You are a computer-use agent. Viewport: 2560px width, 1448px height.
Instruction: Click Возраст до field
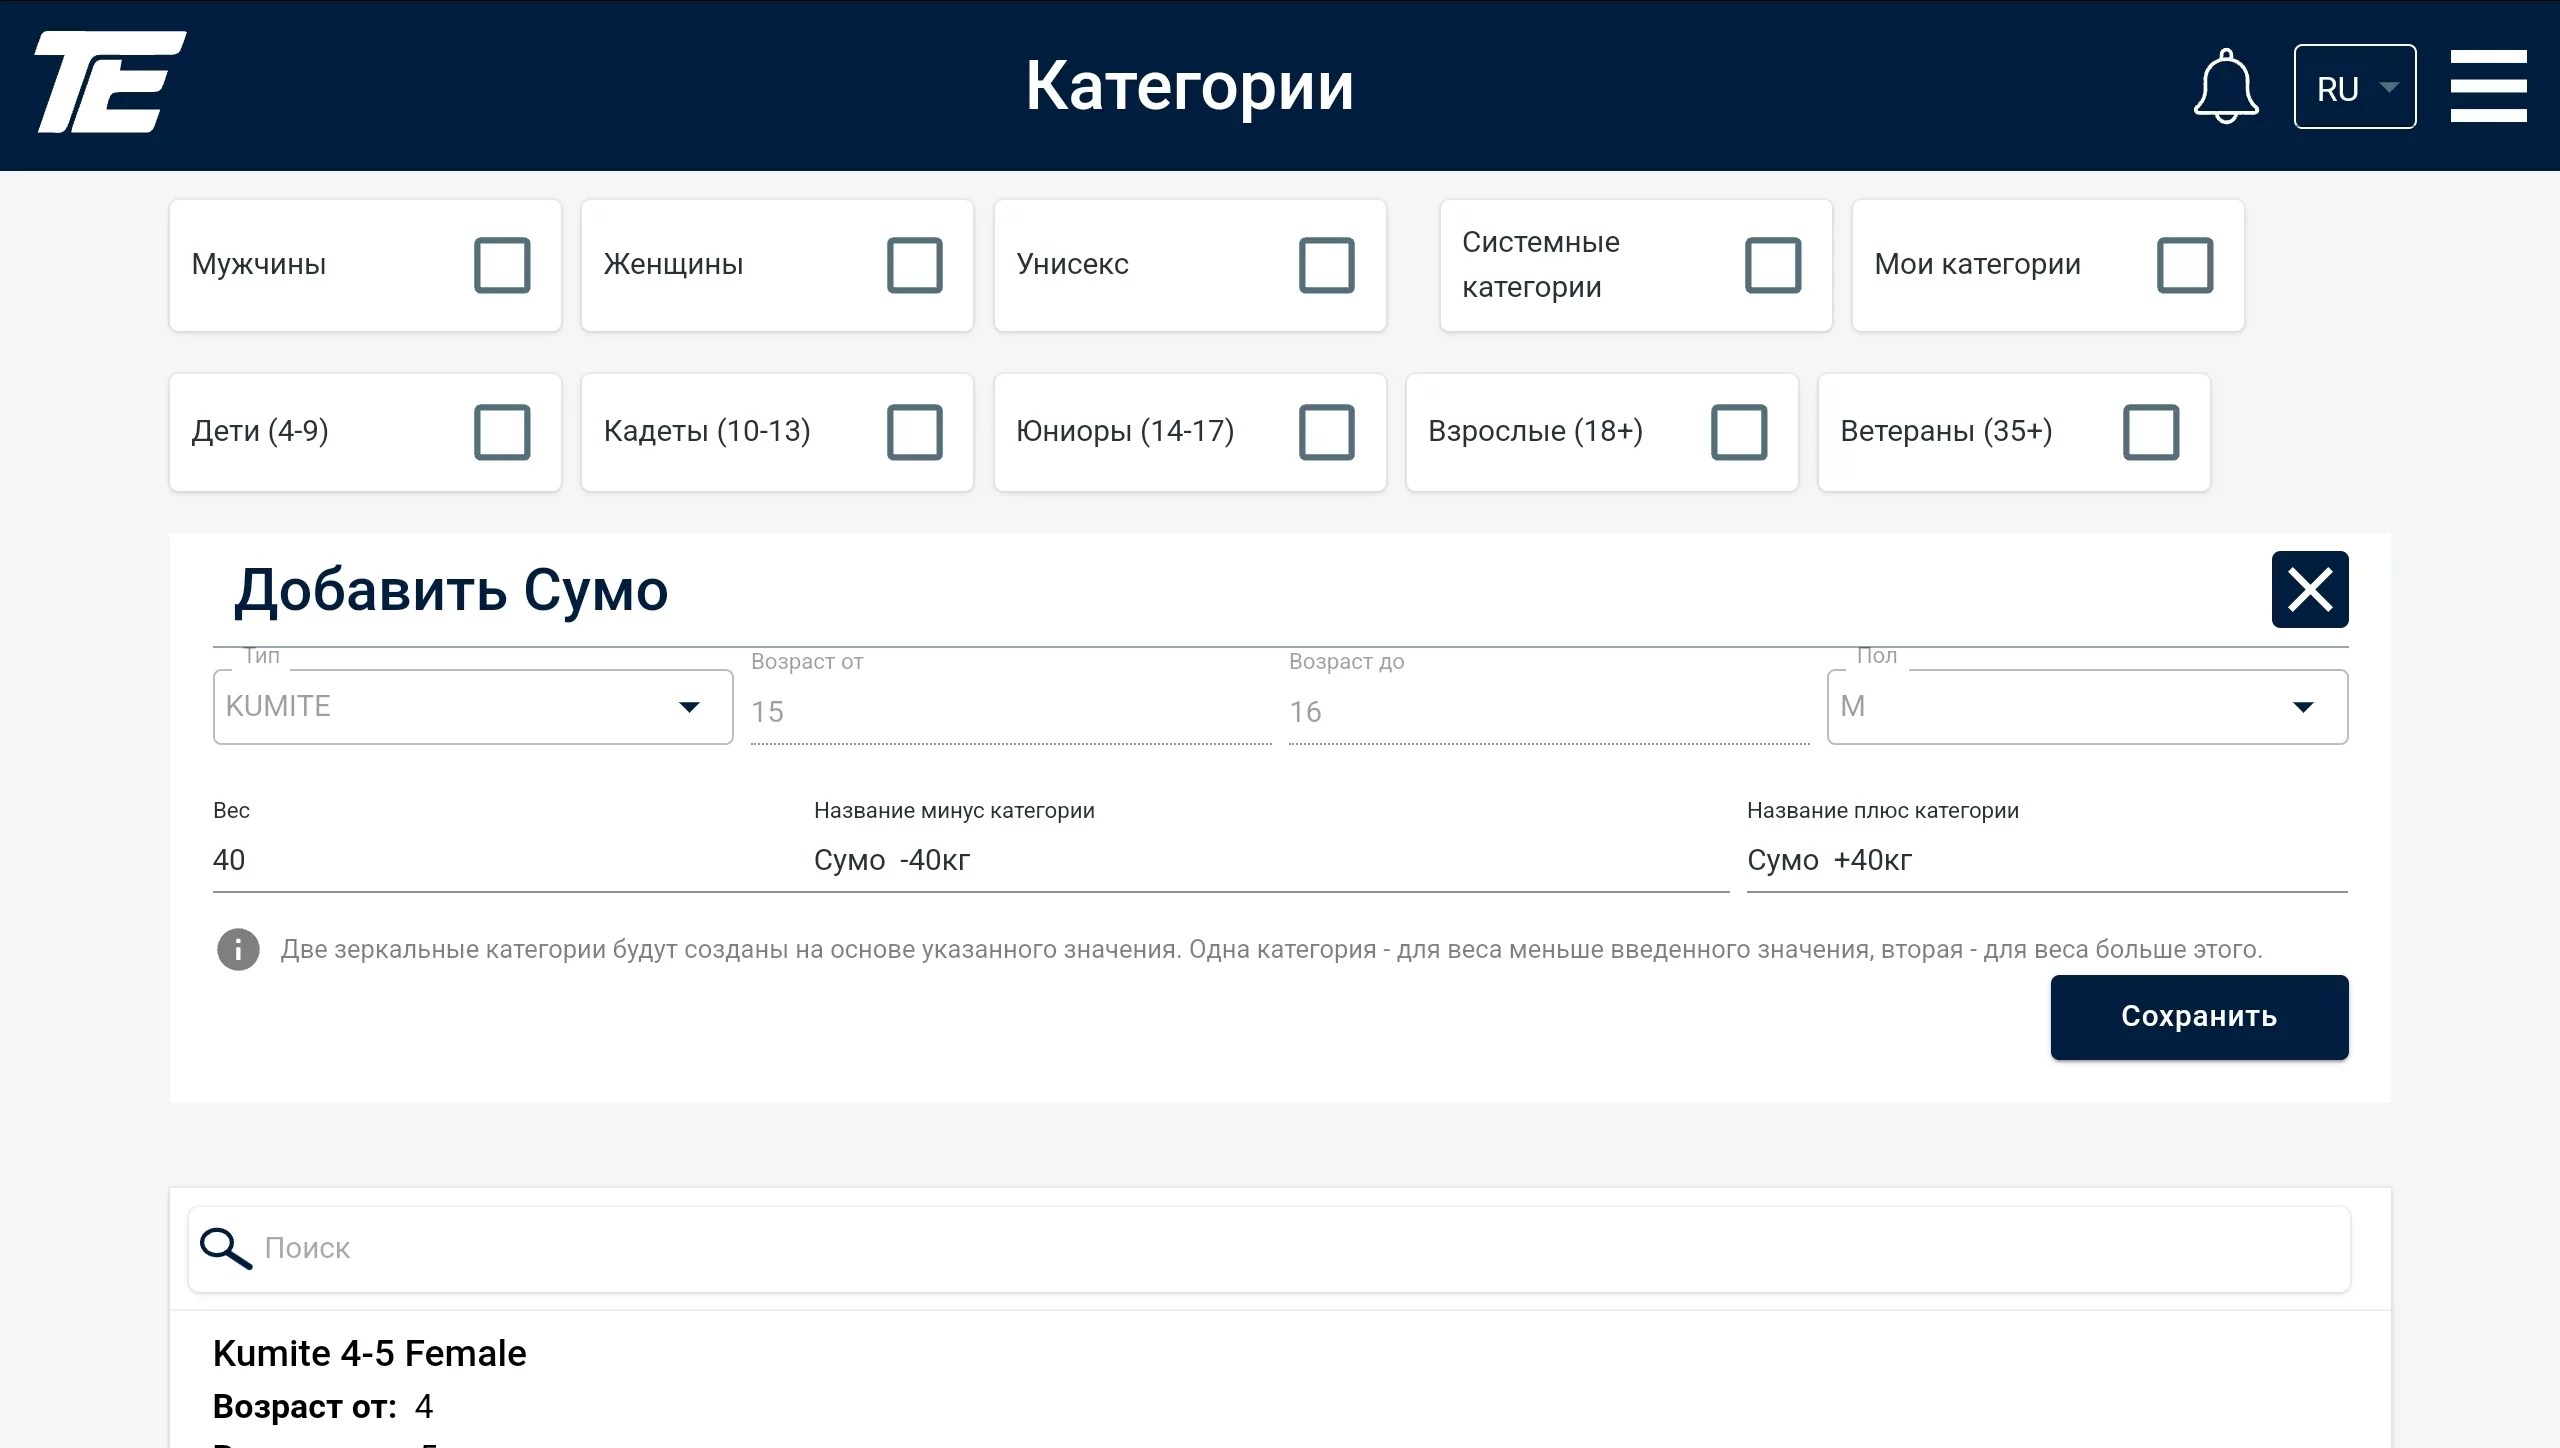pos(1549,712)
